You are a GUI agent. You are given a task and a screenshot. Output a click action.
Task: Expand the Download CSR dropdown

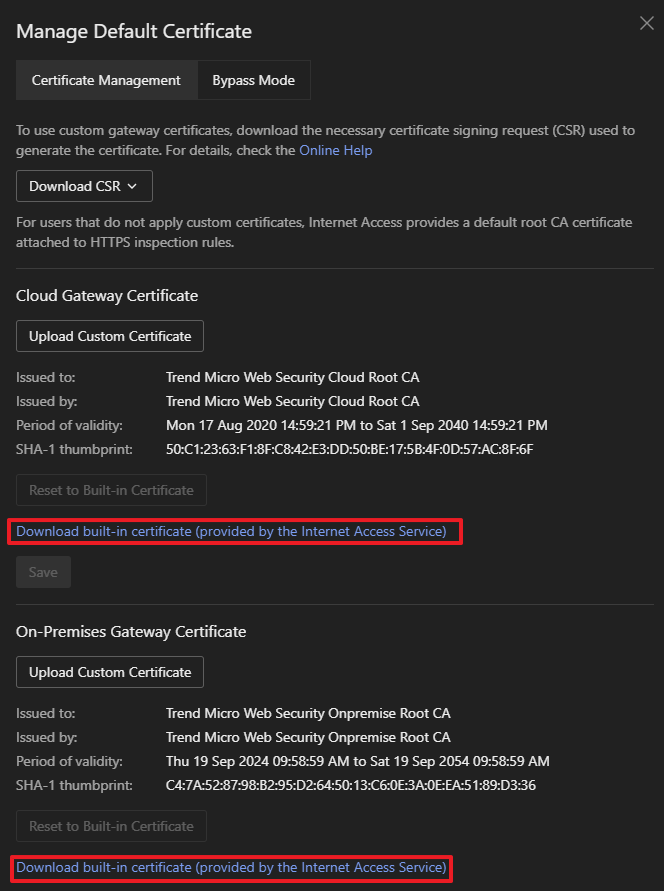point(84,186)
